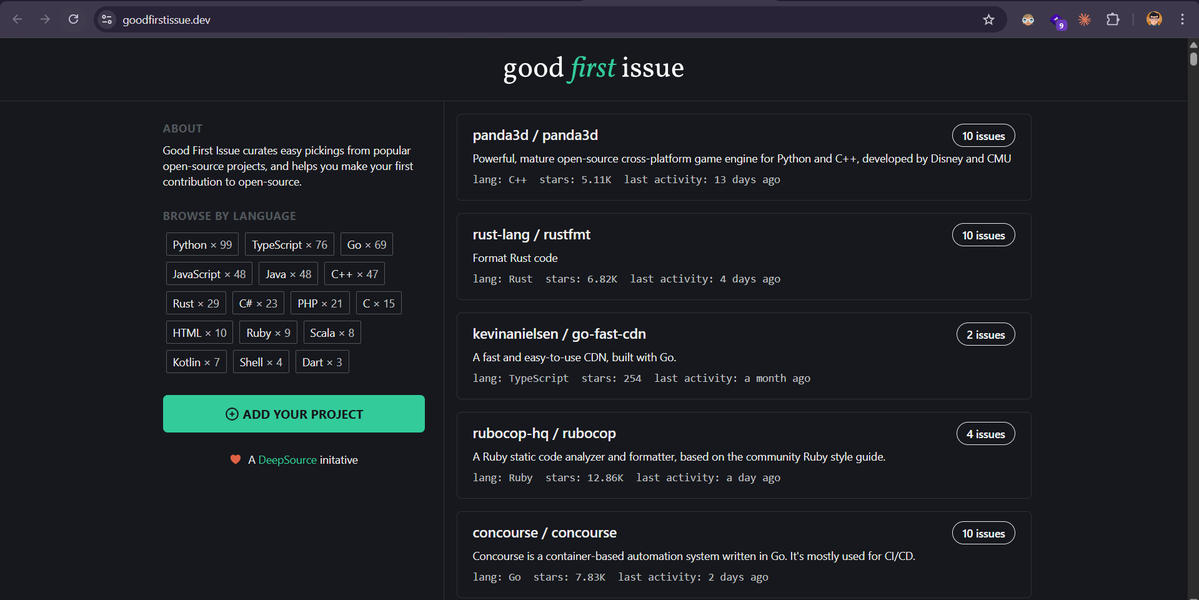Viewport: 1199px width, 600px height.
Task: Filter by JavaScript × 48
Action: [209, 274]
